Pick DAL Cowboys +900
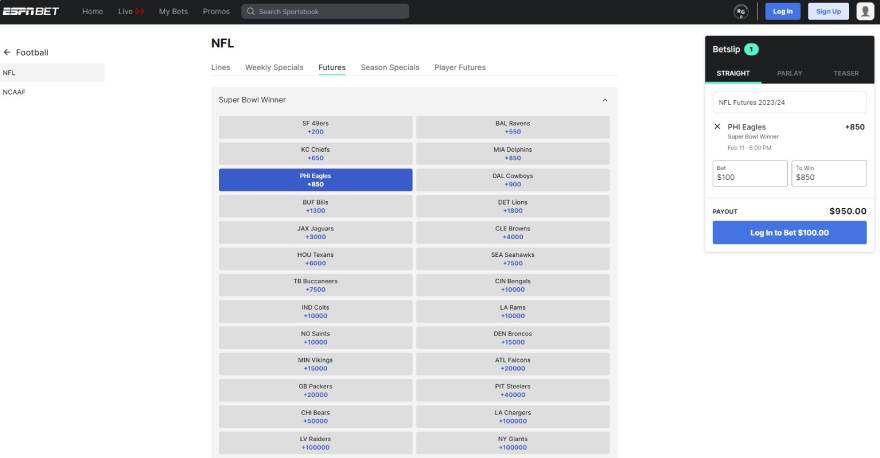The image size is (880, 458). (512, 180)
